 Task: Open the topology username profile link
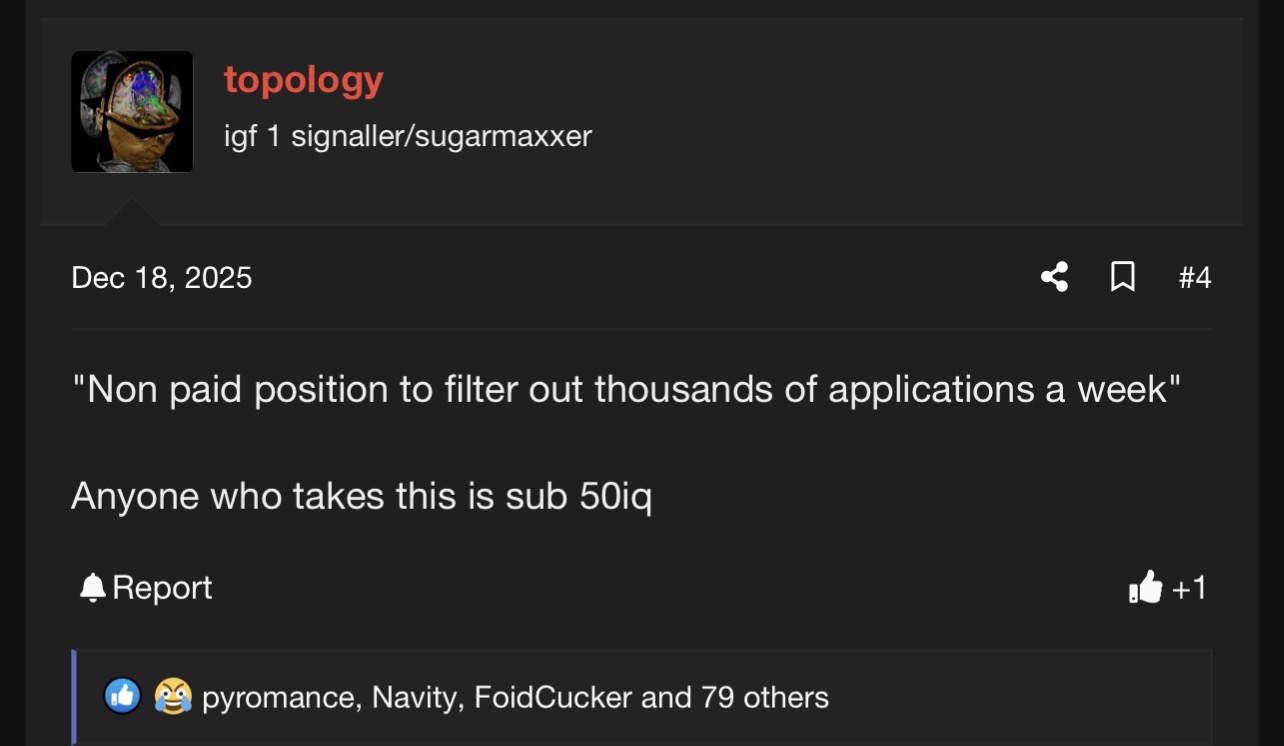click(x=303, y=79)
